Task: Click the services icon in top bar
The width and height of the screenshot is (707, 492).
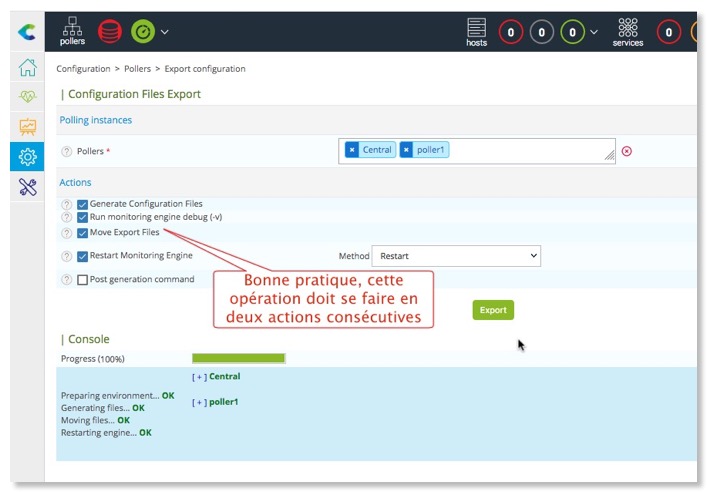Action: tap(627, 31)
